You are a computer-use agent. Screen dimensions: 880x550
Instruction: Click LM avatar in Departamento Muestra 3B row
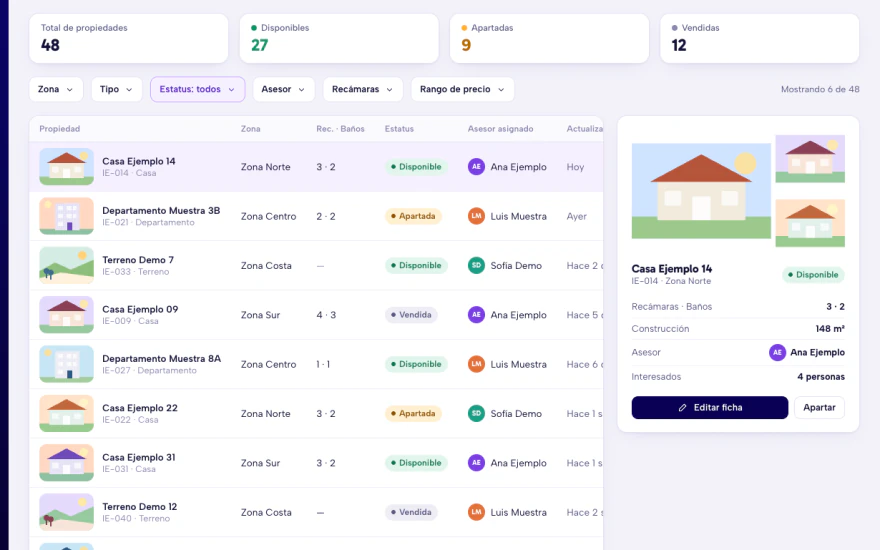pos(476,216)
